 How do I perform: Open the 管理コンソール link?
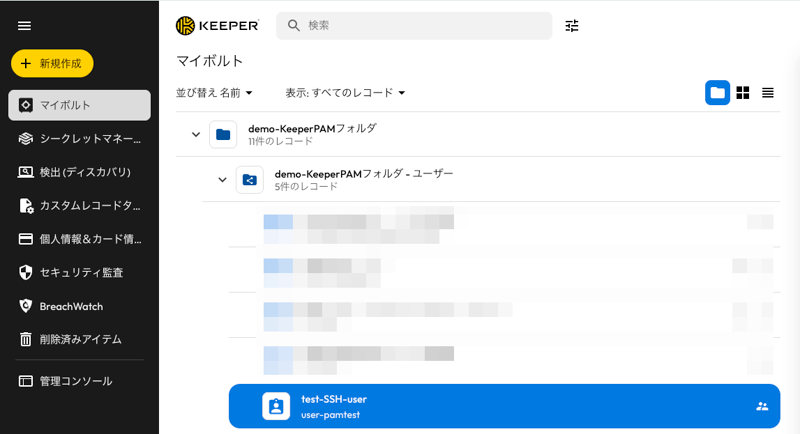[75, 381]
